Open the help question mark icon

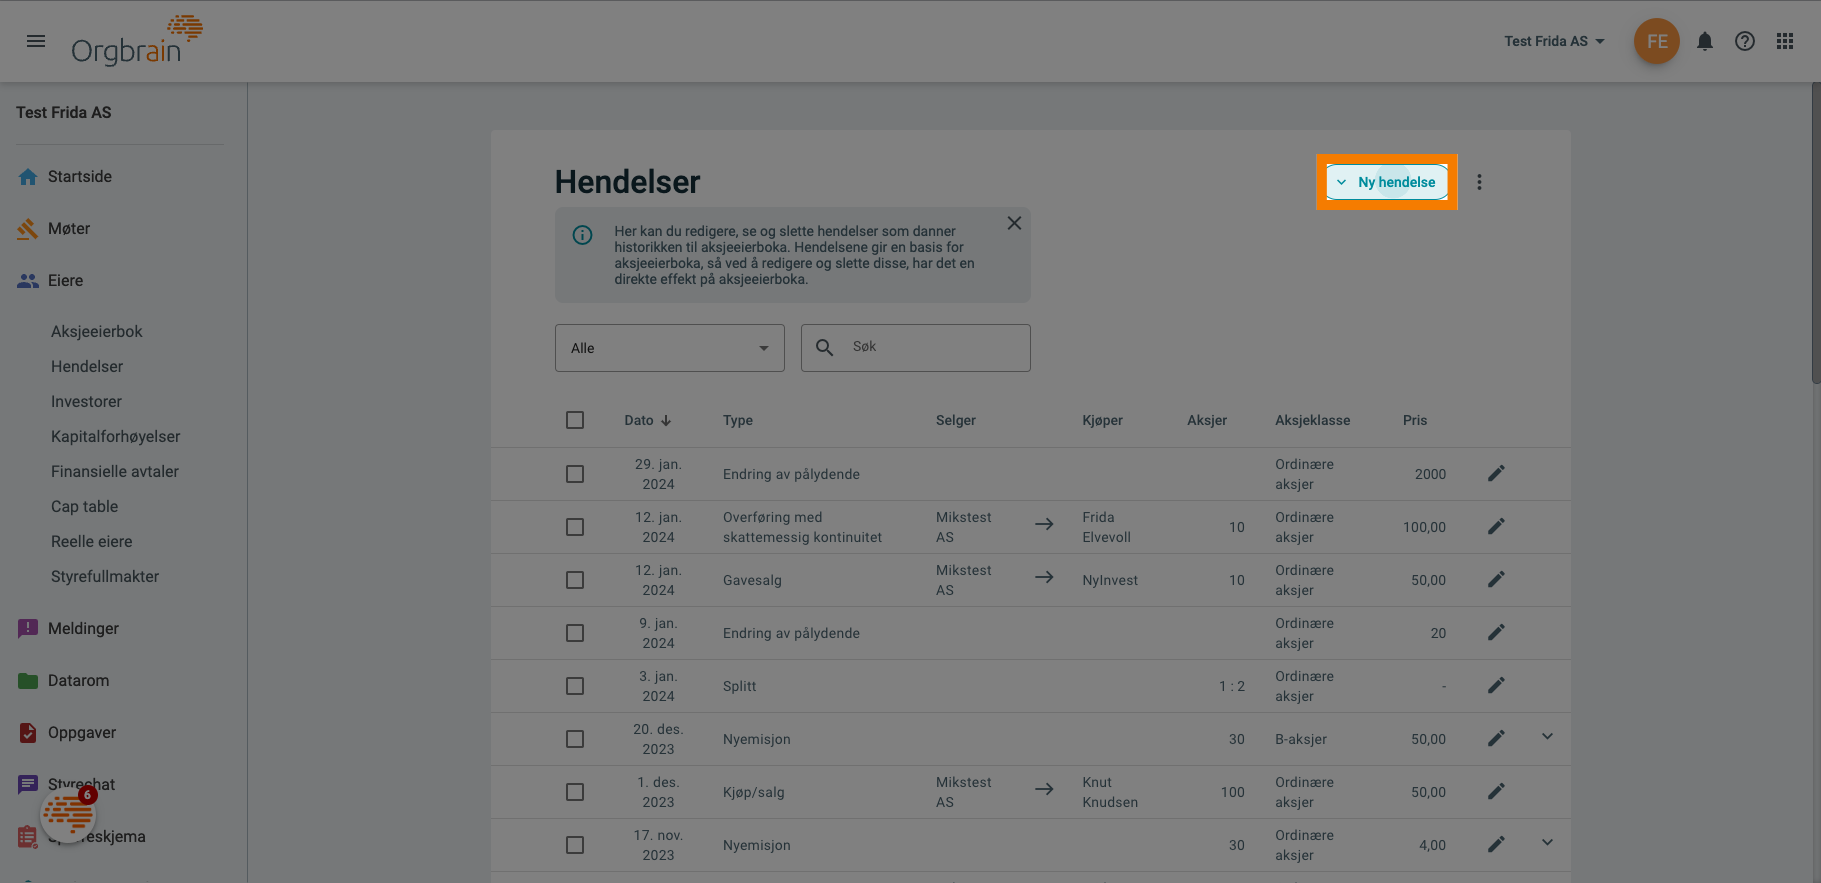(1745, 41)
